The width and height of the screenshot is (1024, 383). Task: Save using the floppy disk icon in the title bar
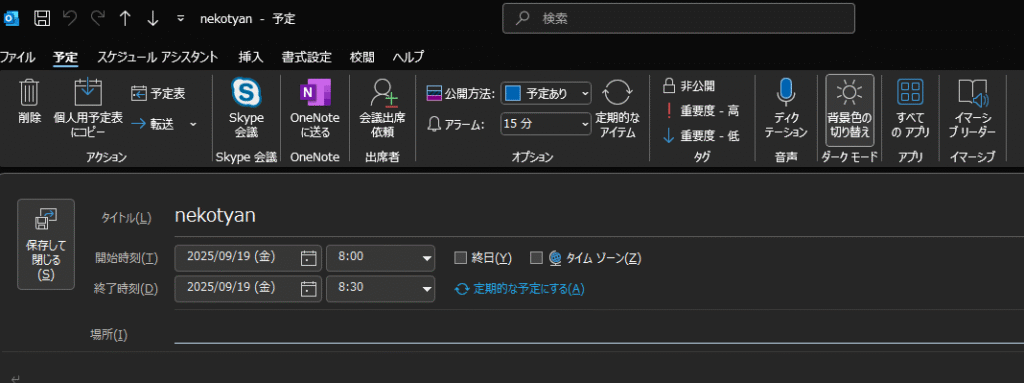[x=42, y=18]
